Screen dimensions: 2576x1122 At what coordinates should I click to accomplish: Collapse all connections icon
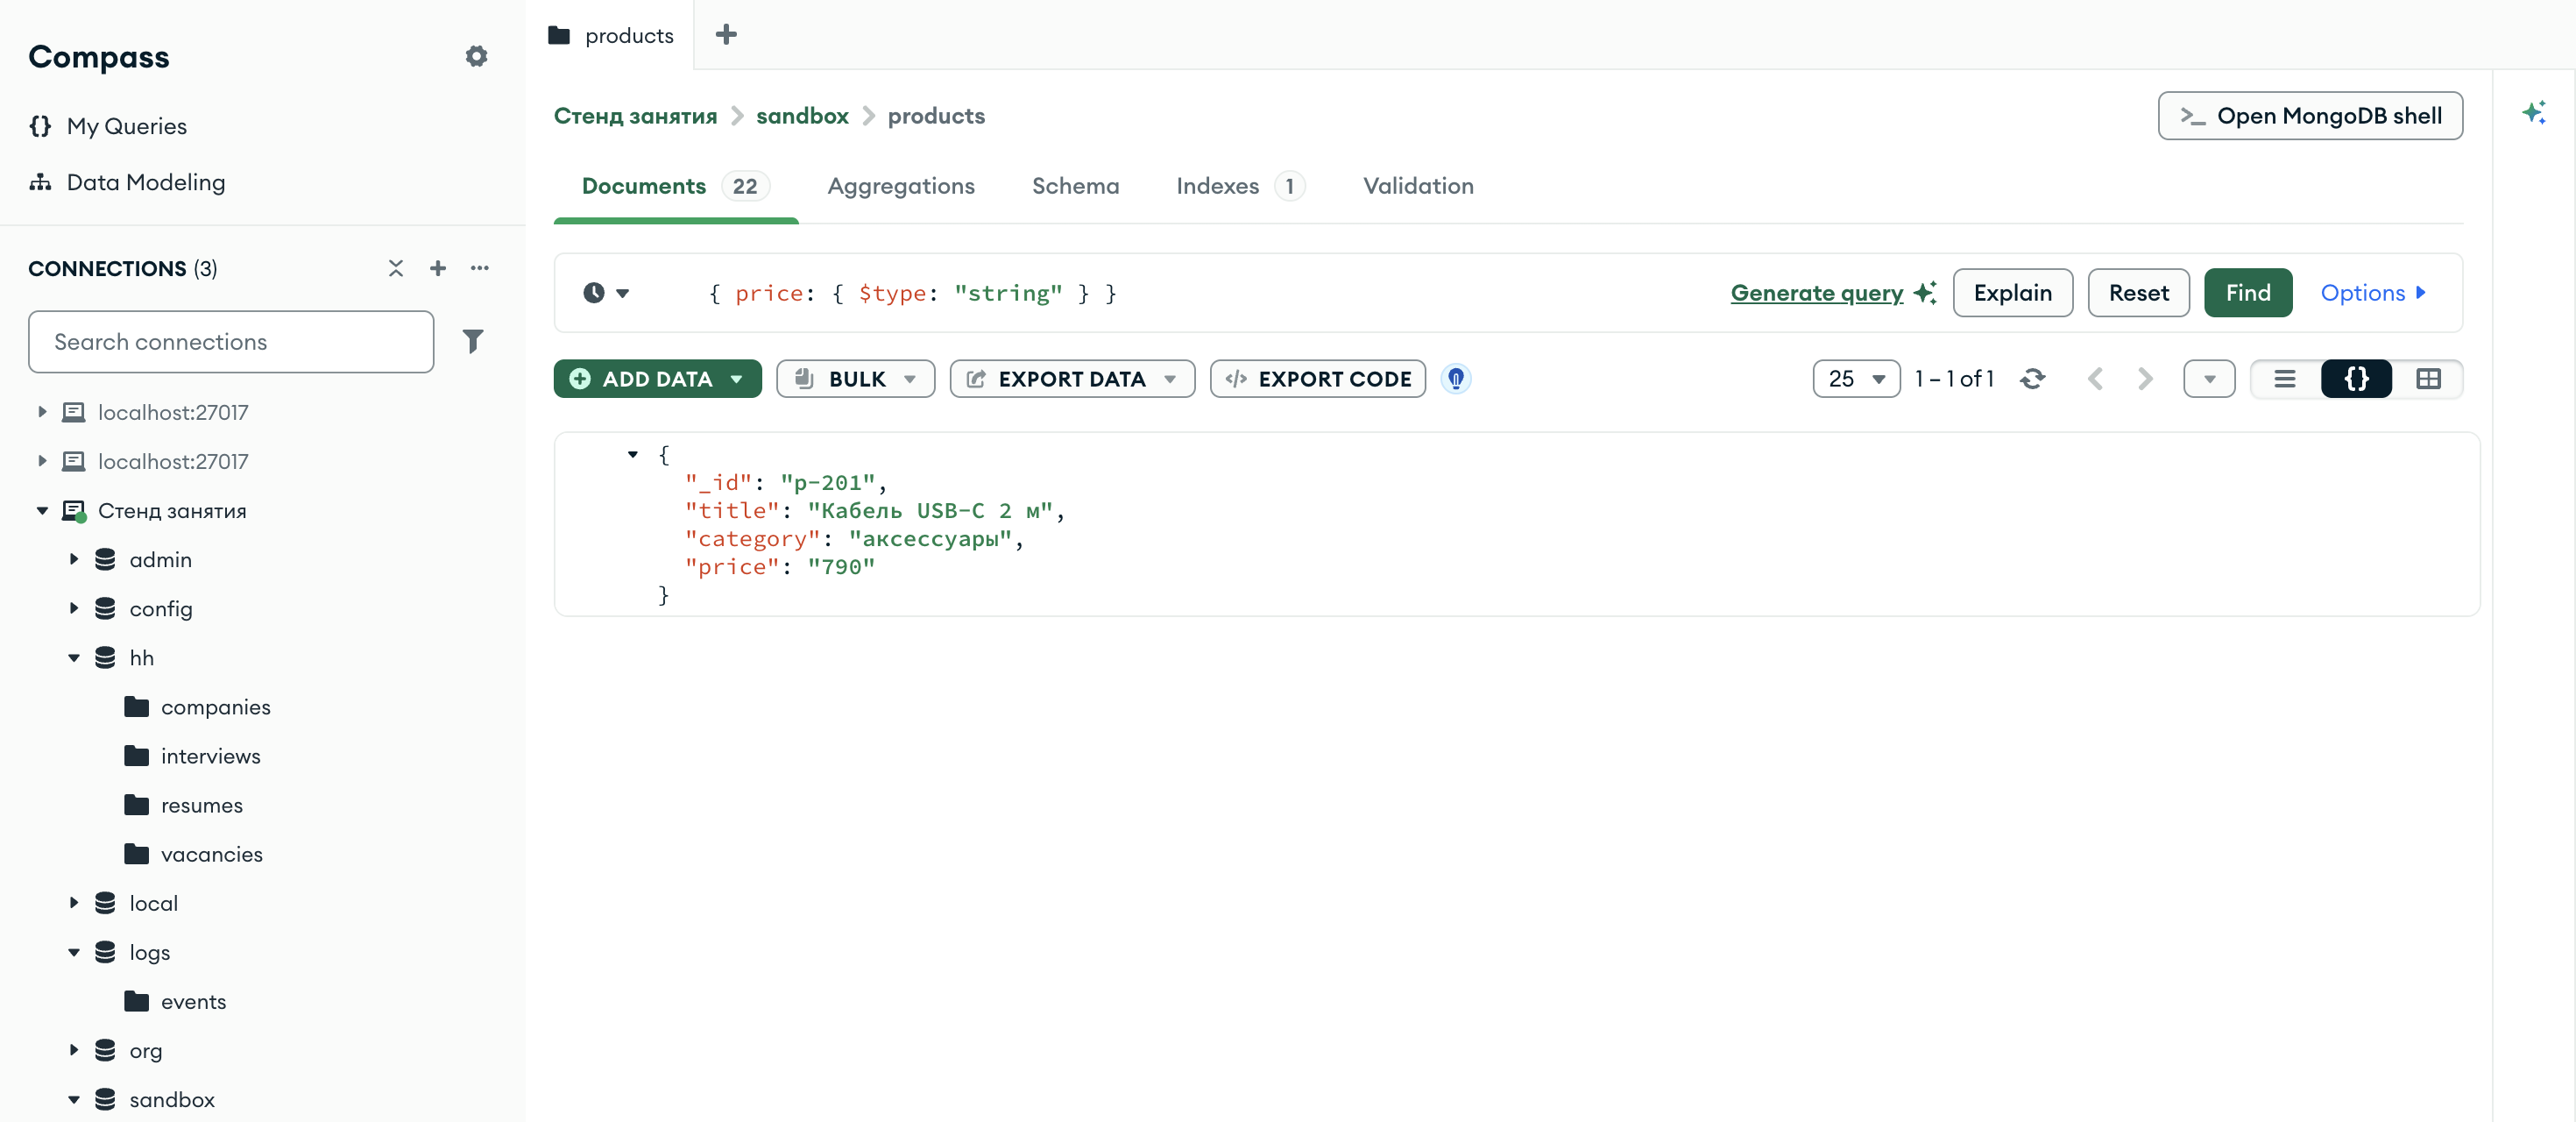396,268
